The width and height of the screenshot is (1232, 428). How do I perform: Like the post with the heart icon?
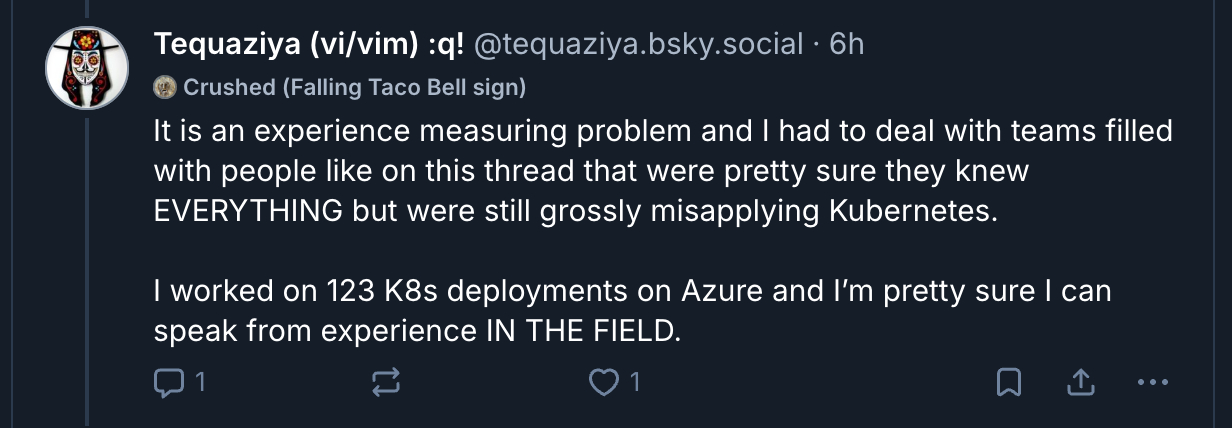point(602,381)
